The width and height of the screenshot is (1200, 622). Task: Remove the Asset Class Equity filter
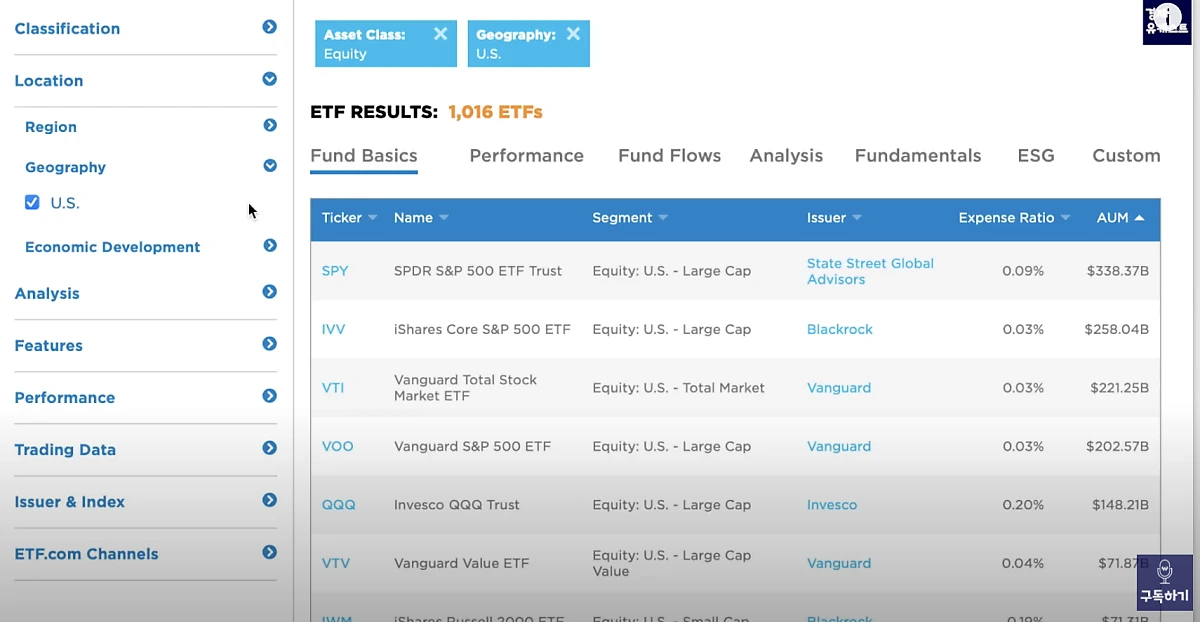[440, 34]
